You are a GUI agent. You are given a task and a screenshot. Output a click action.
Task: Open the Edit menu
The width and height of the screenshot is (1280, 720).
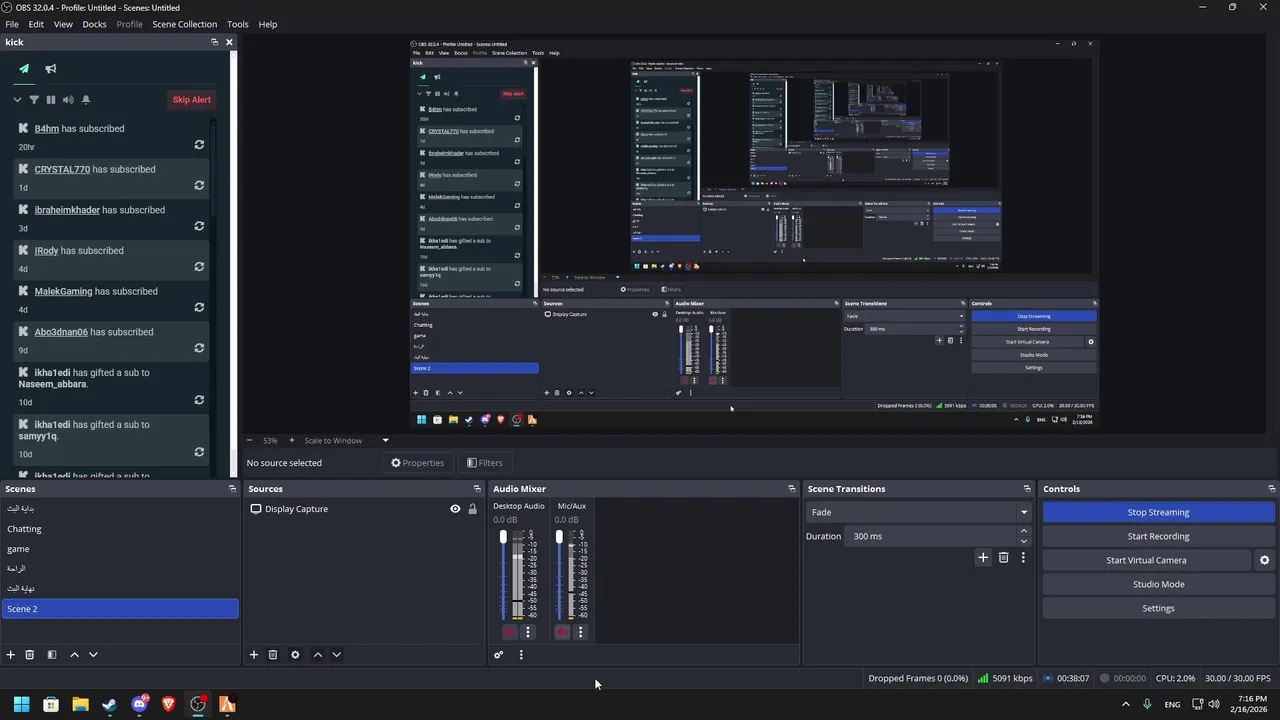pyautogui.click(x=36, y=24)
